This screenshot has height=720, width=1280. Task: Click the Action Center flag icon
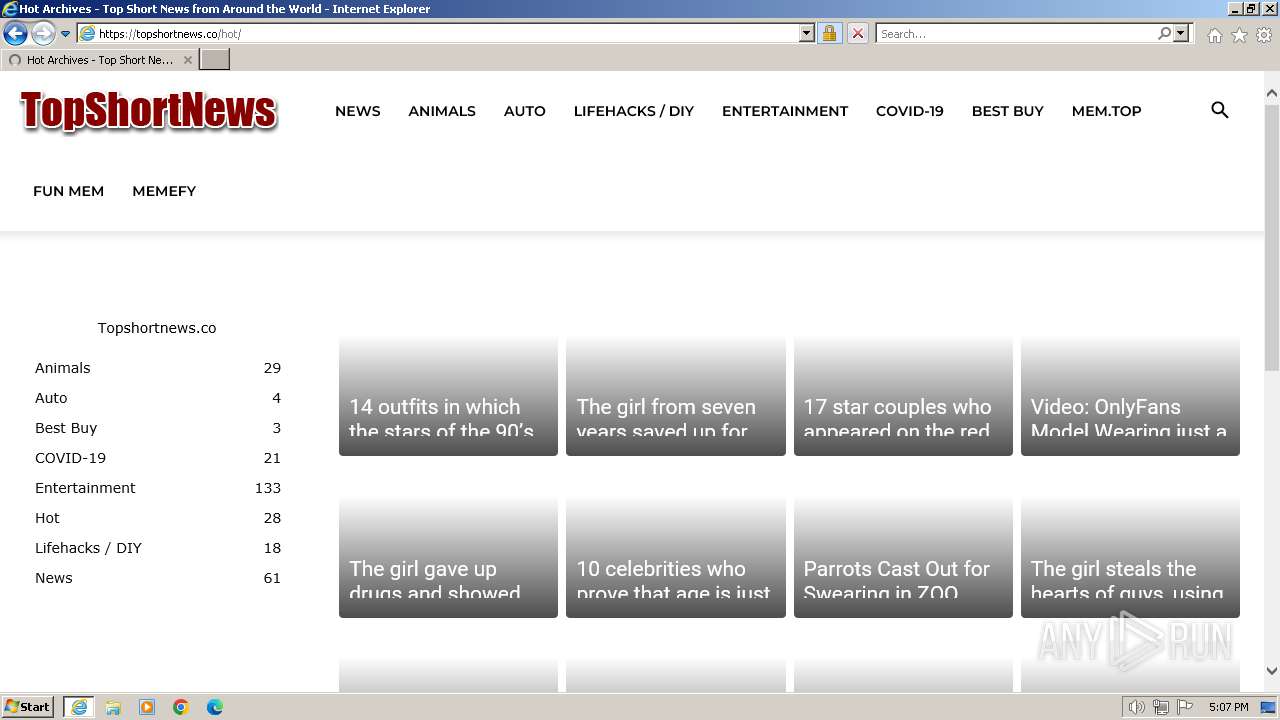click(x=1185, y=707)
